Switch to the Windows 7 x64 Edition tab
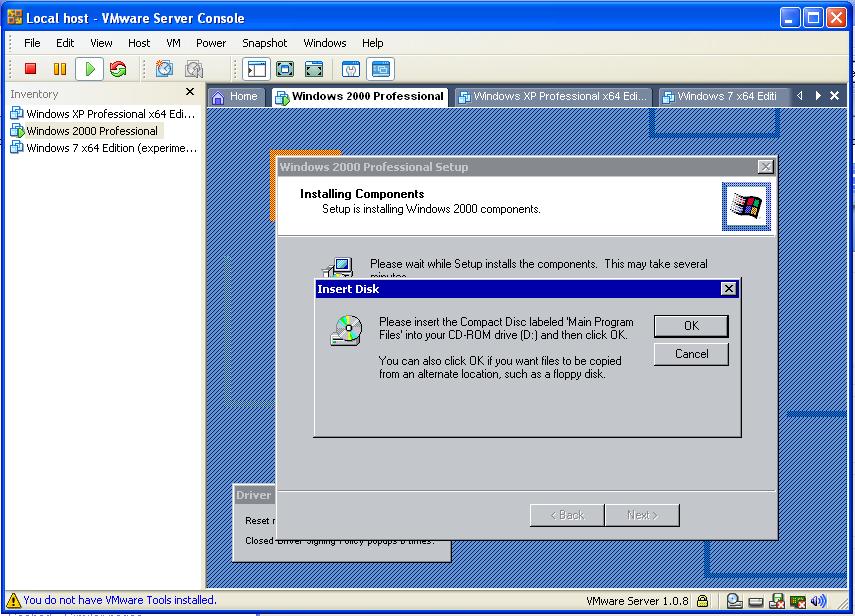 coord(724,97)
